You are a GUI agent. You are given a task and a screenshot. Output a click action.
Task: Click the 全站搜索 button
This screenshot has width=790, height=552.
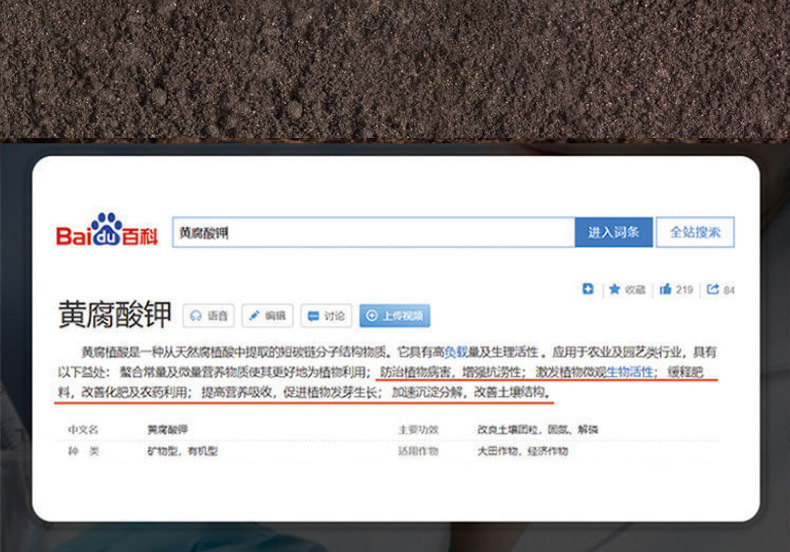pos(695,232)
